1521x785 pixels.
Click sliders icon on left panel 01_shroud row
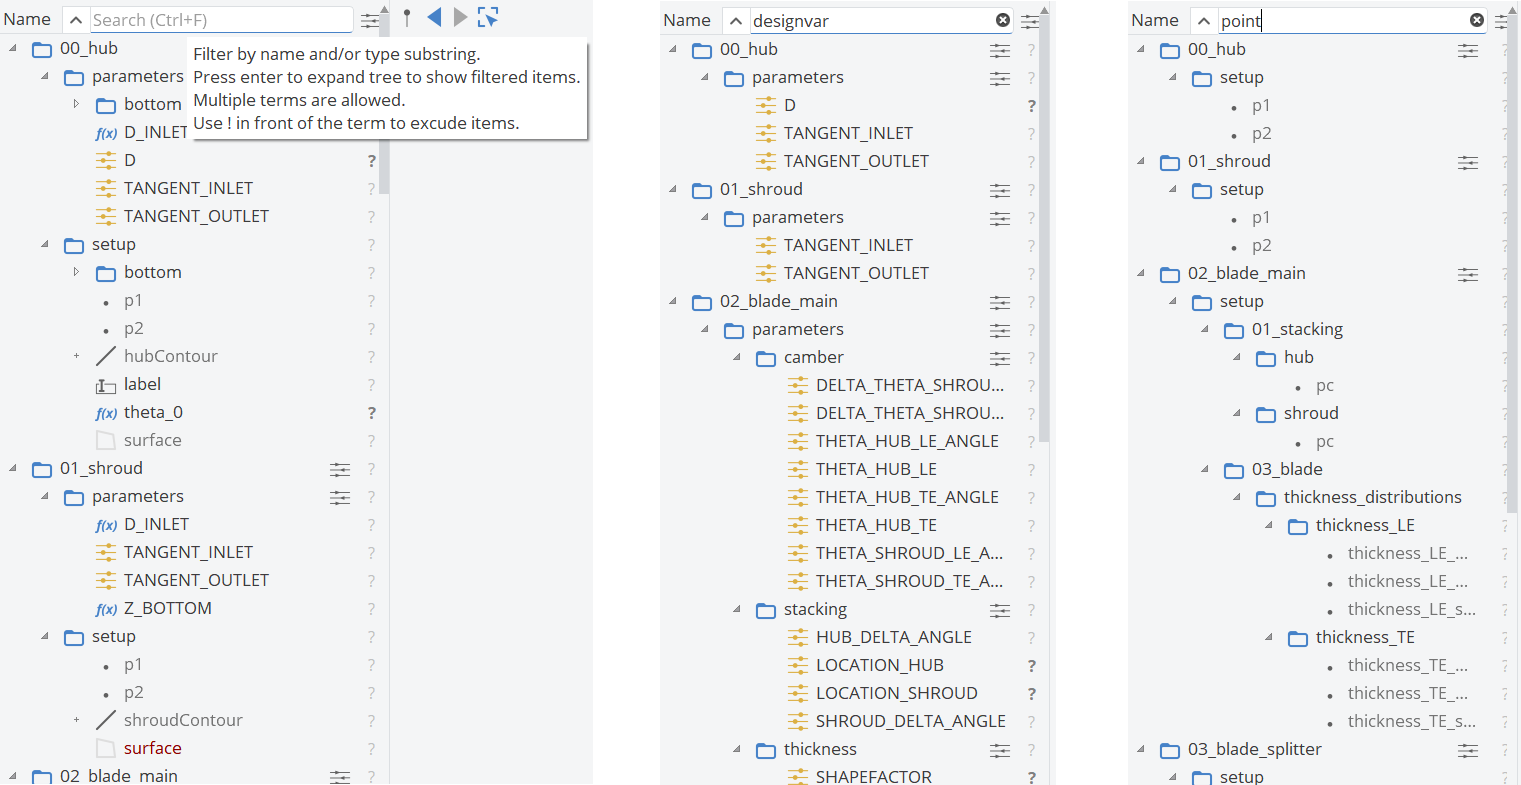click(x=340, y=469)
